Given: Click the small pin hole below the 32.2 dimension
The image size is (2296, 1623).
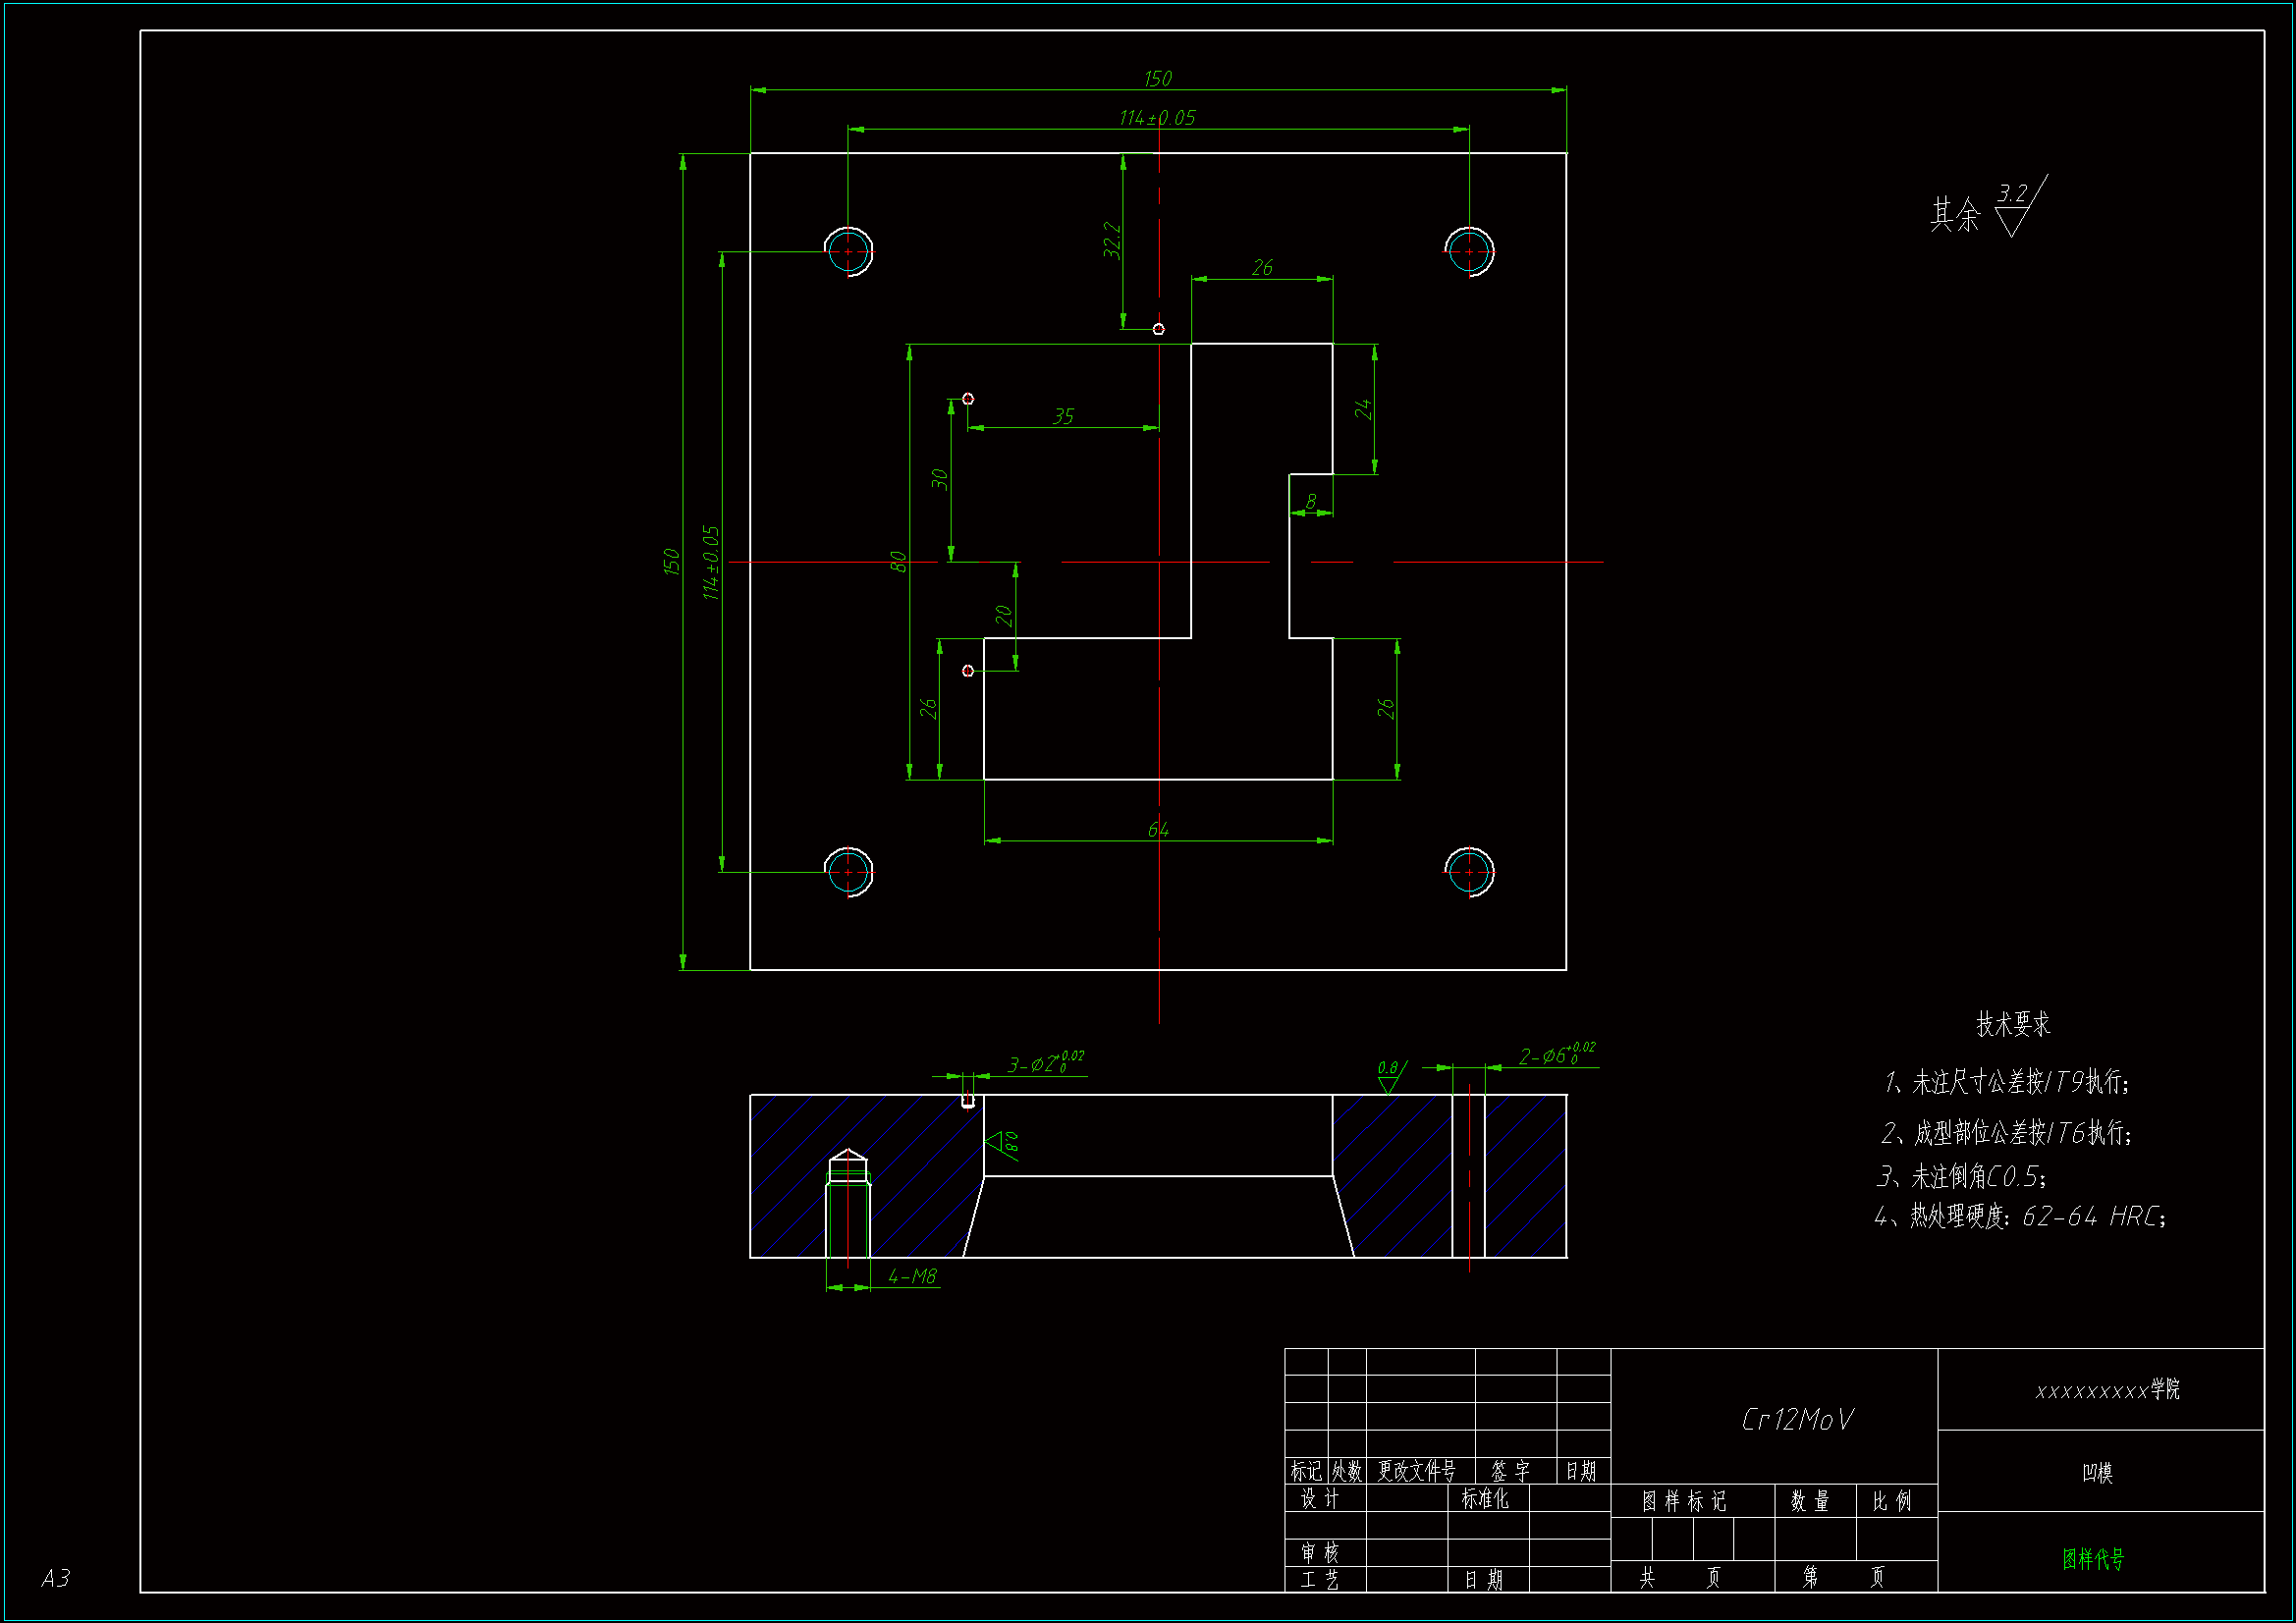Looking at the screenshot, I should tap(1158, 329).
